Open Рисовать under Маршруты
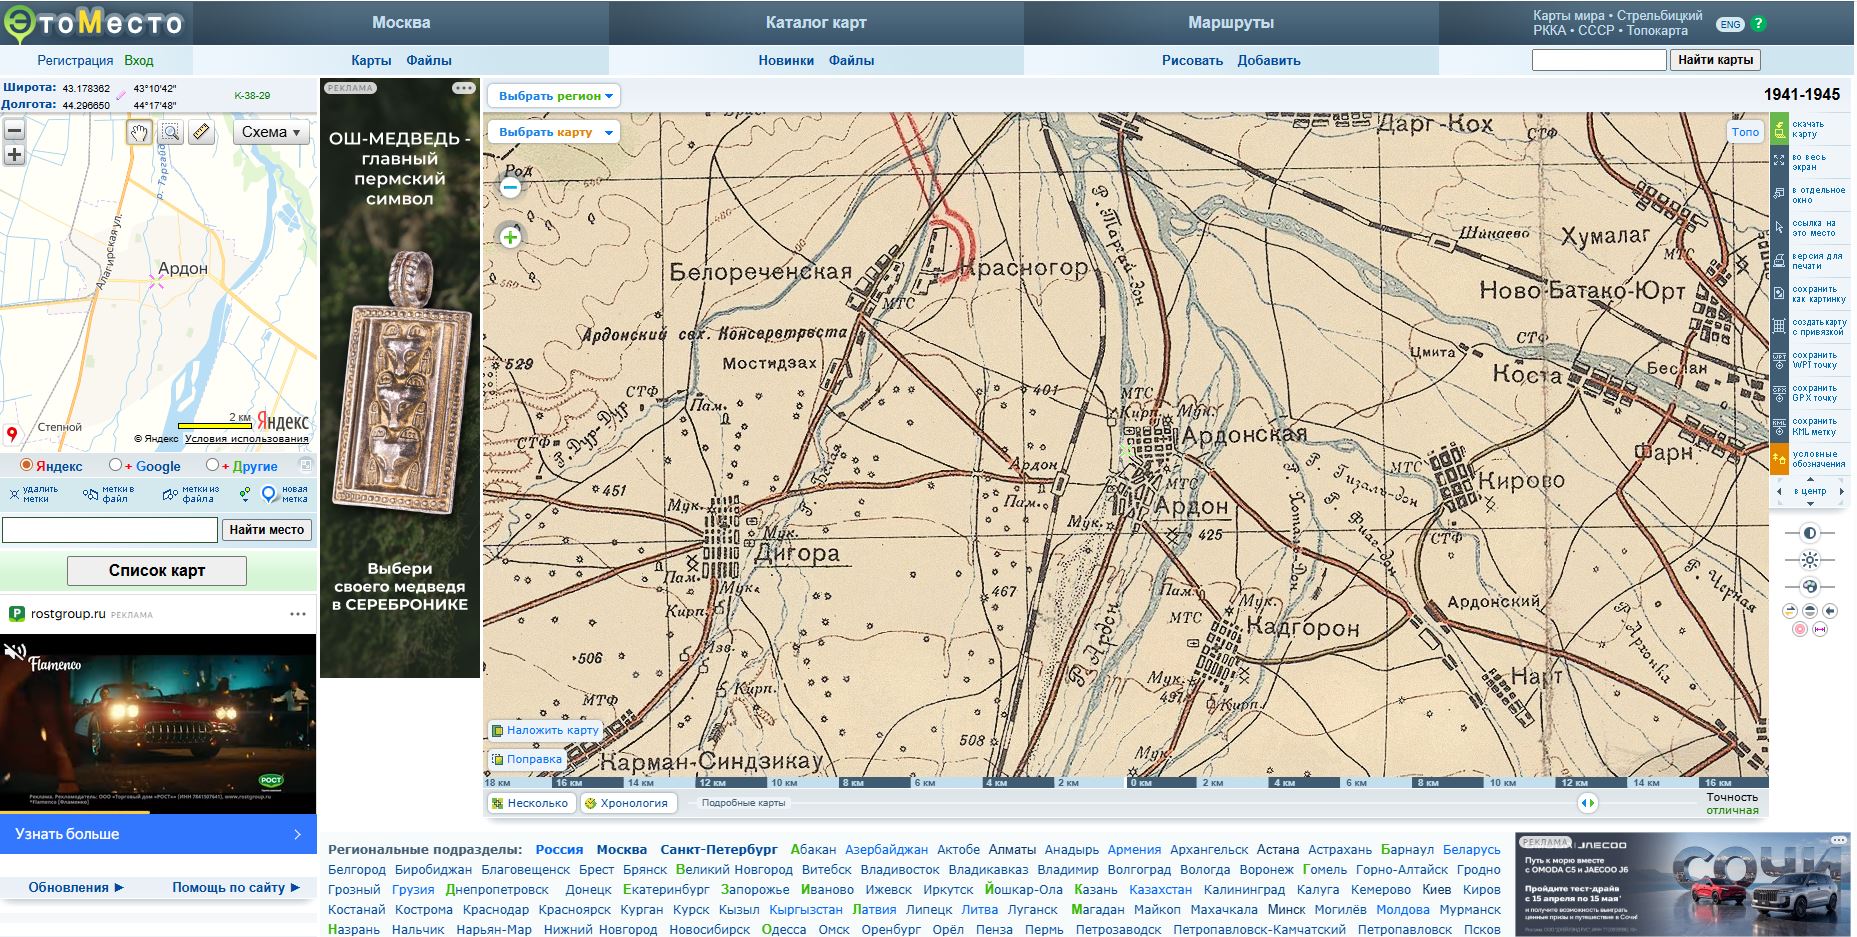The height and width of the screenshot is (937, 1857). (x=1192, y=60)
